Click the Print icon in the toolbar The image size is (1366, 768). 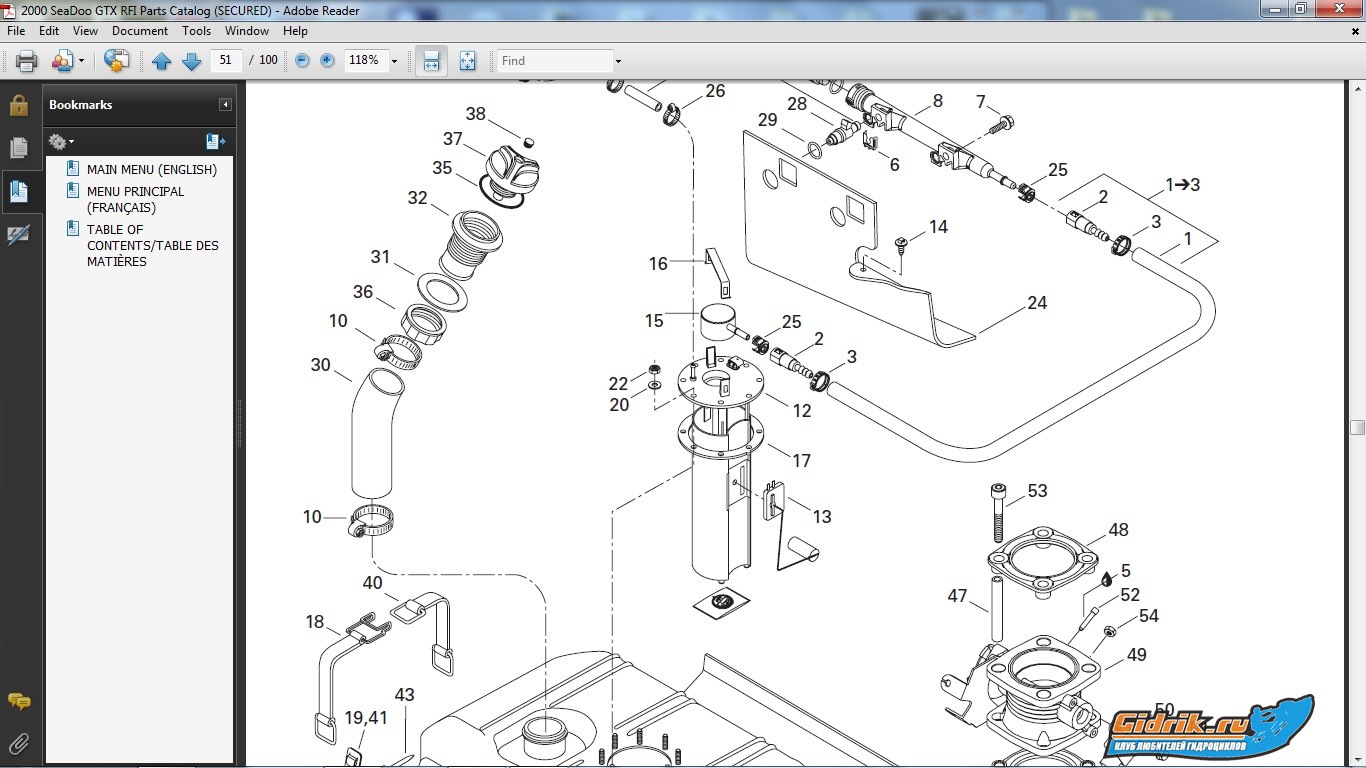tap(27, 61)
